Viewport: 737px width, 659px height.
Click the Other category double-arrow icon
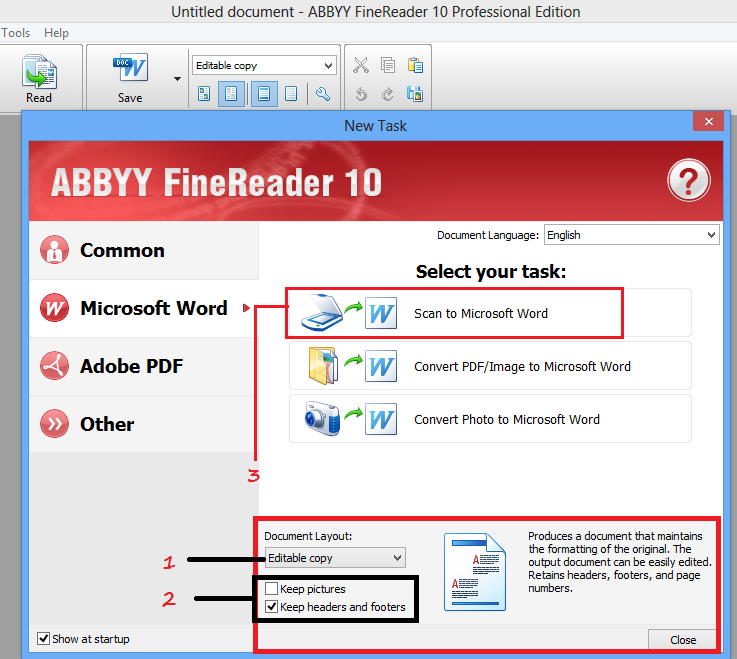[55, 424]
